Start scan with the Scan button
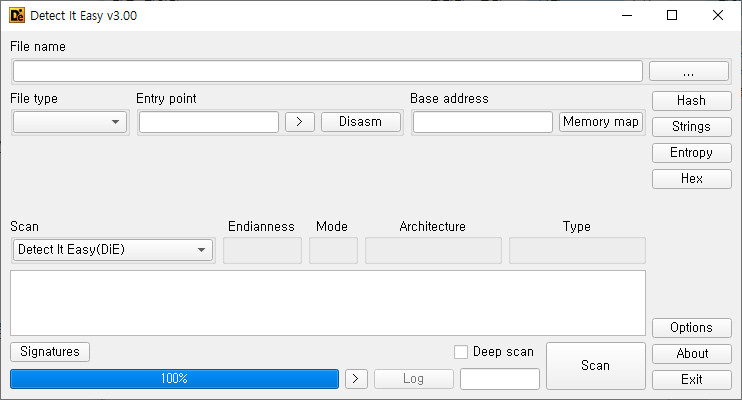Screen dimensions: 742x400 coord(596,366)
